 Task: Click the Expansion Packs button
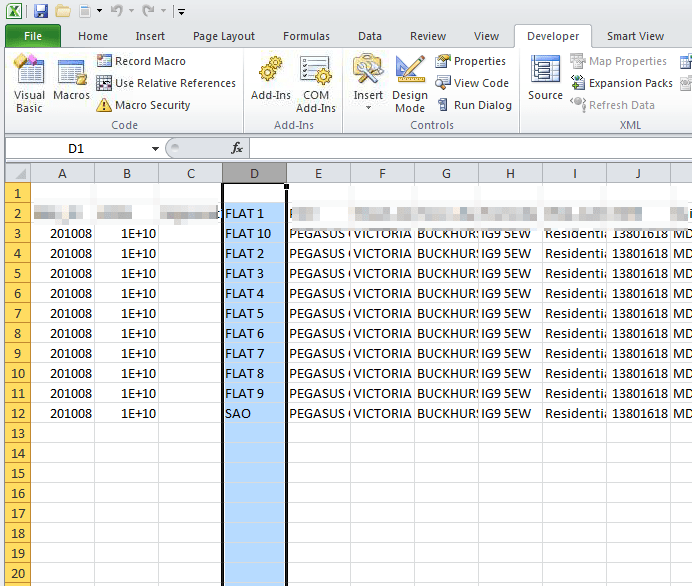tap(622, 83)
